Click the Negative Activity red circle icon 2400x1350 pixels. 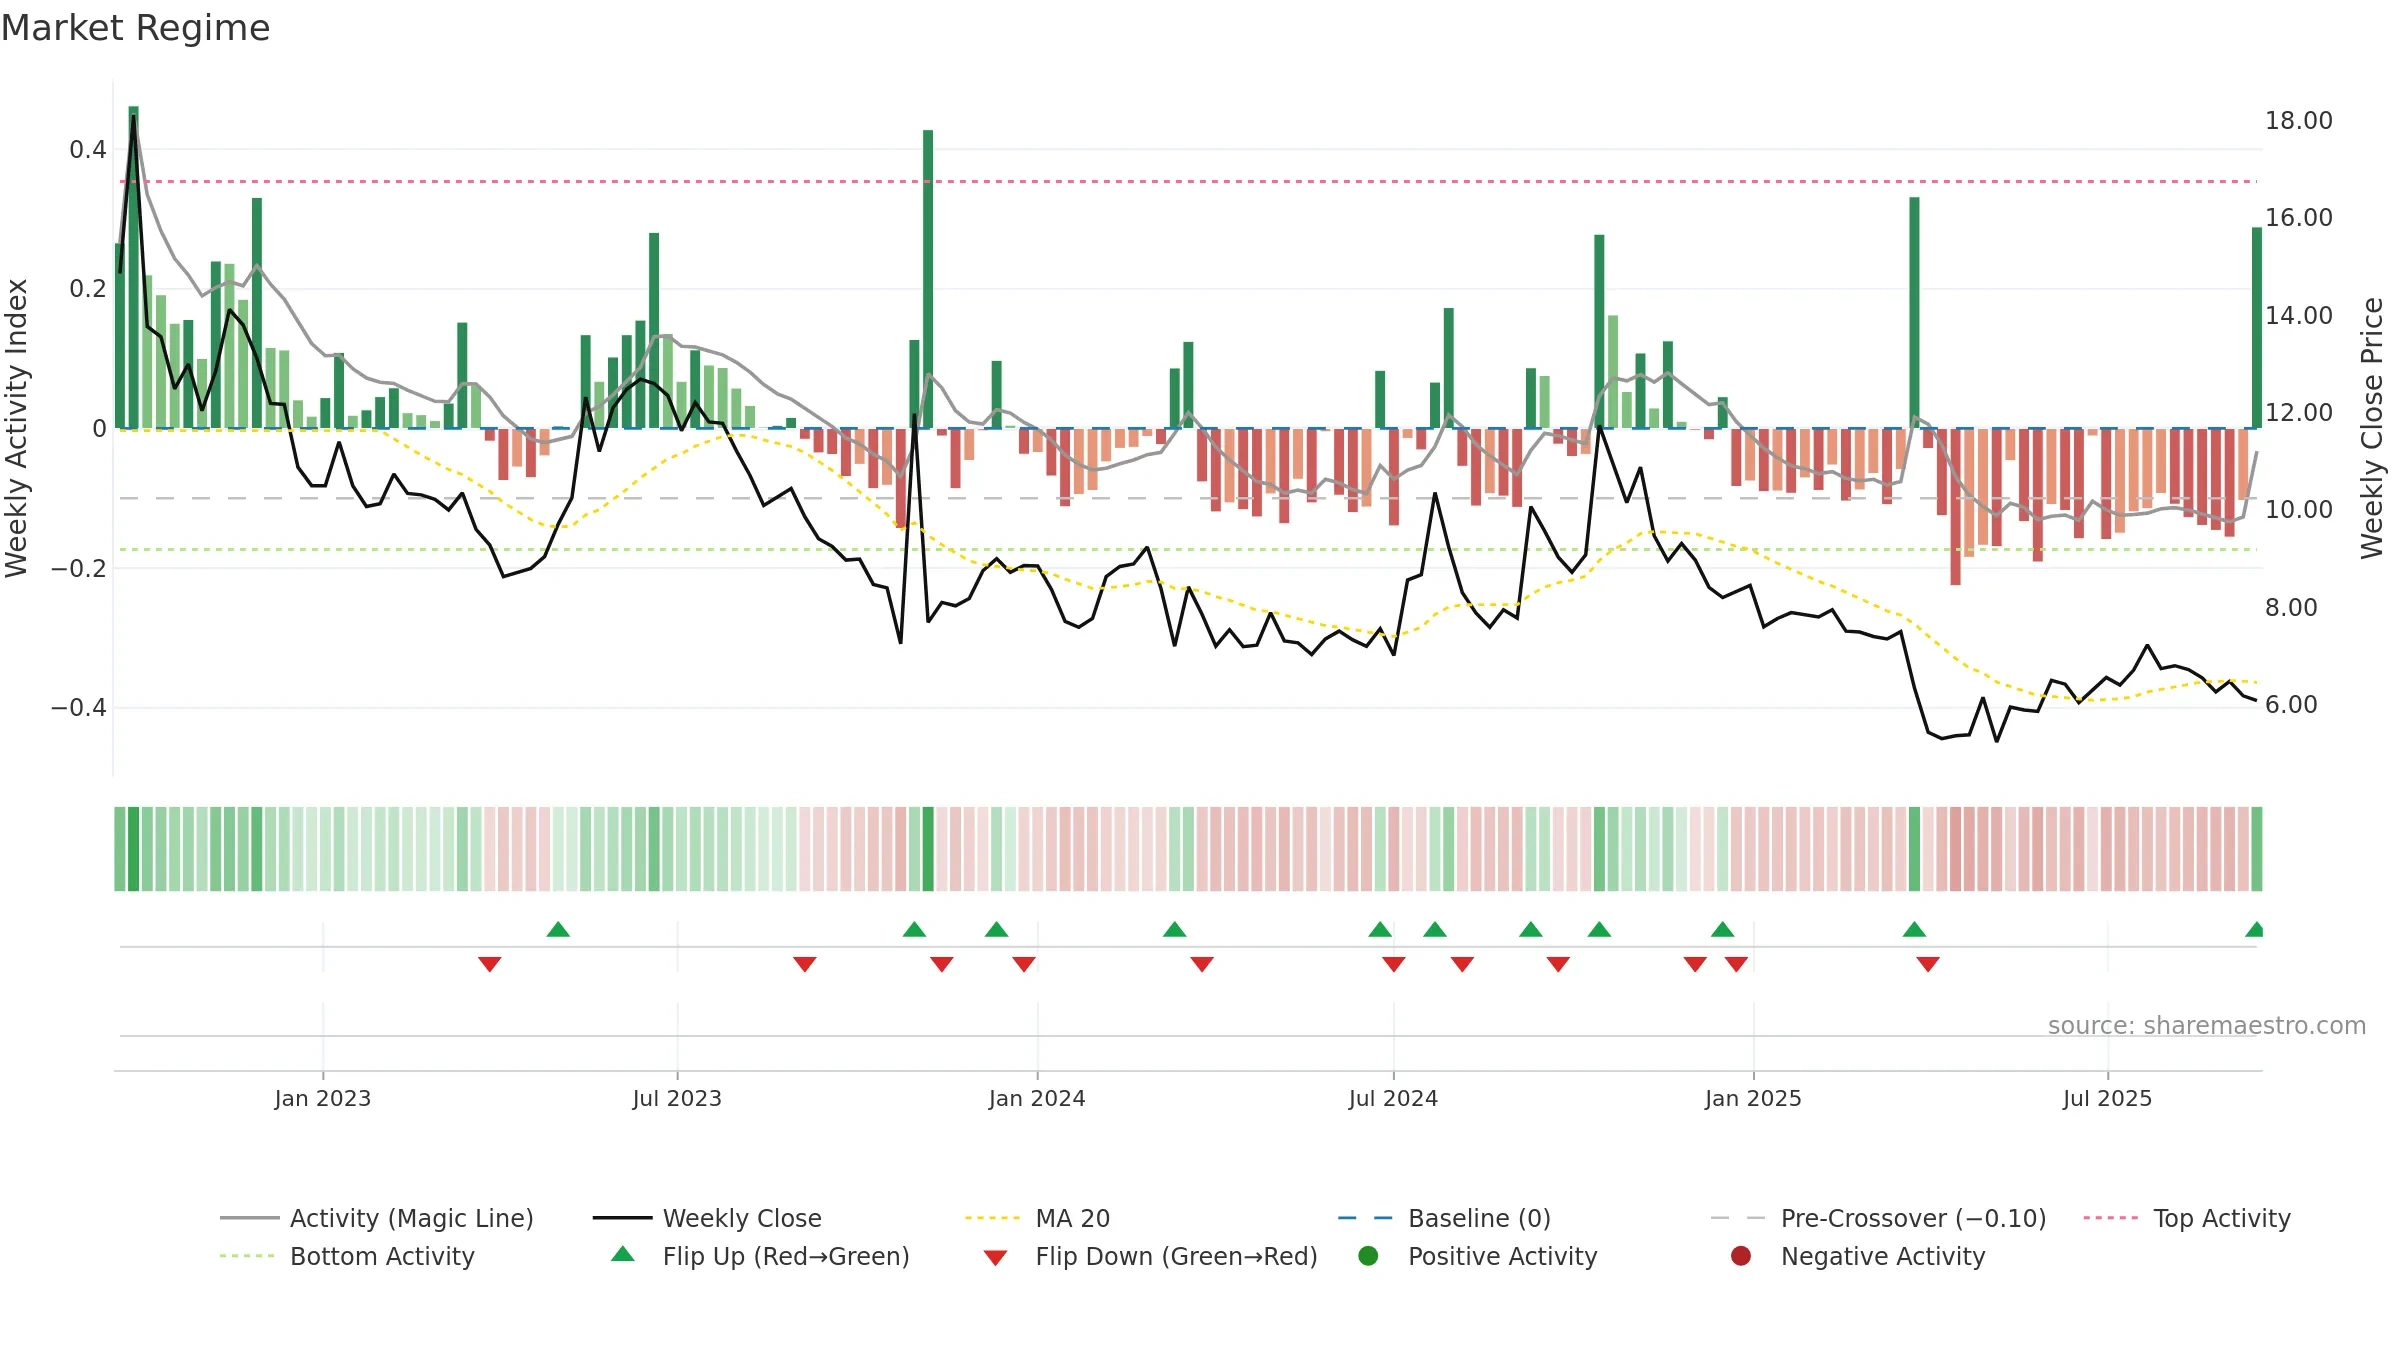coord(1741,1255)
